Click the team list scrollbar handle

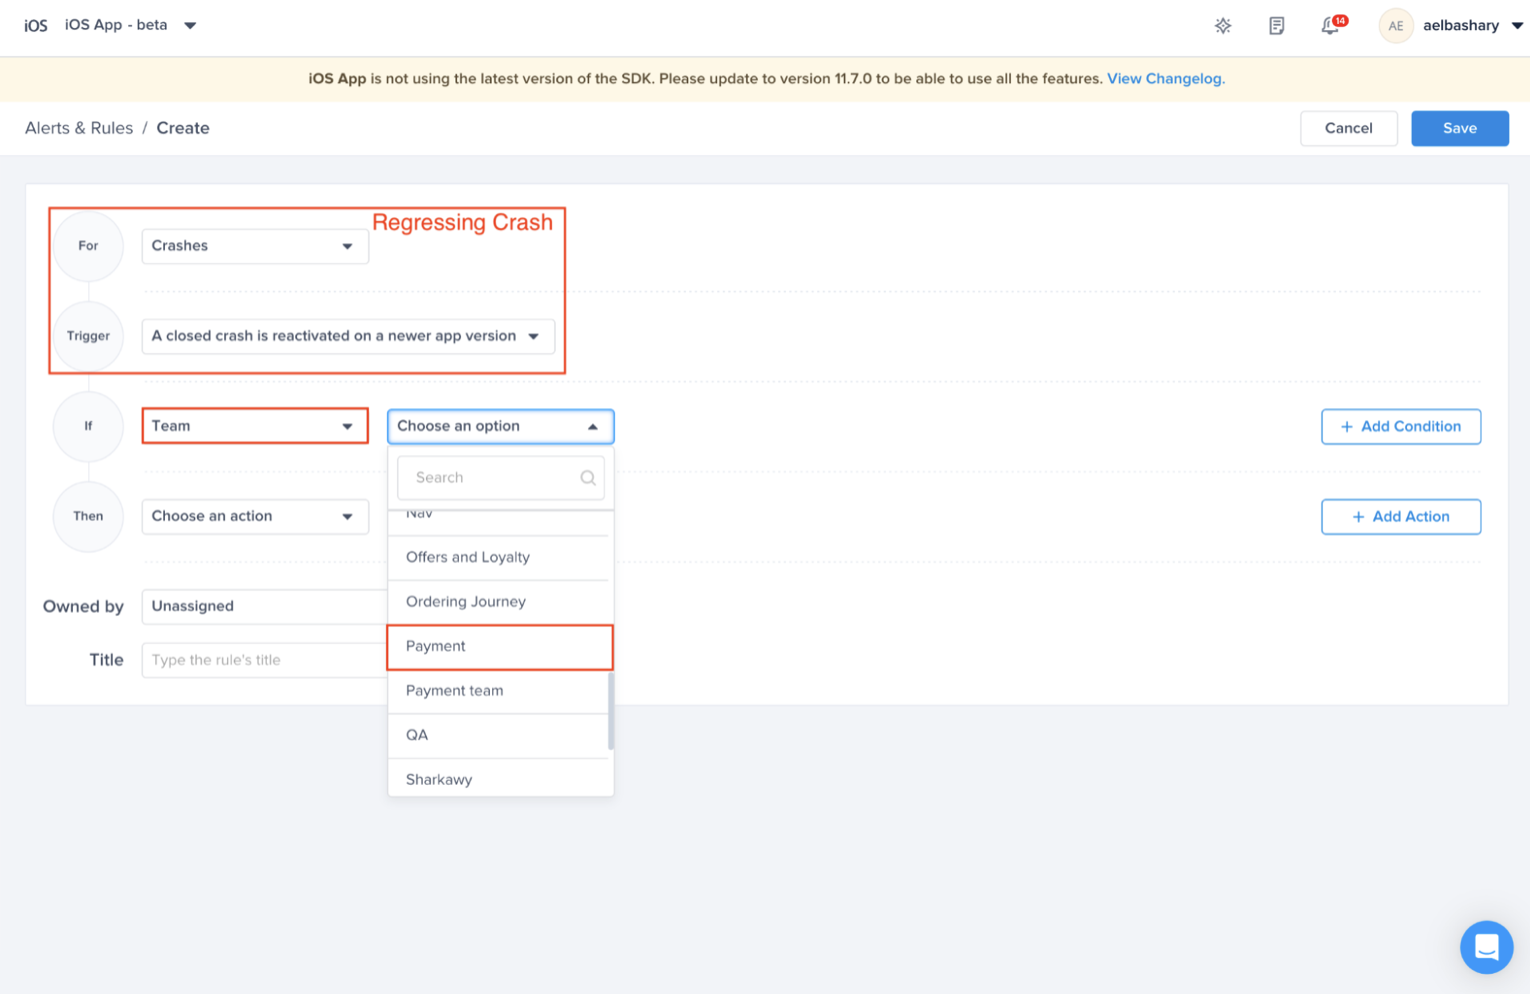611,710
